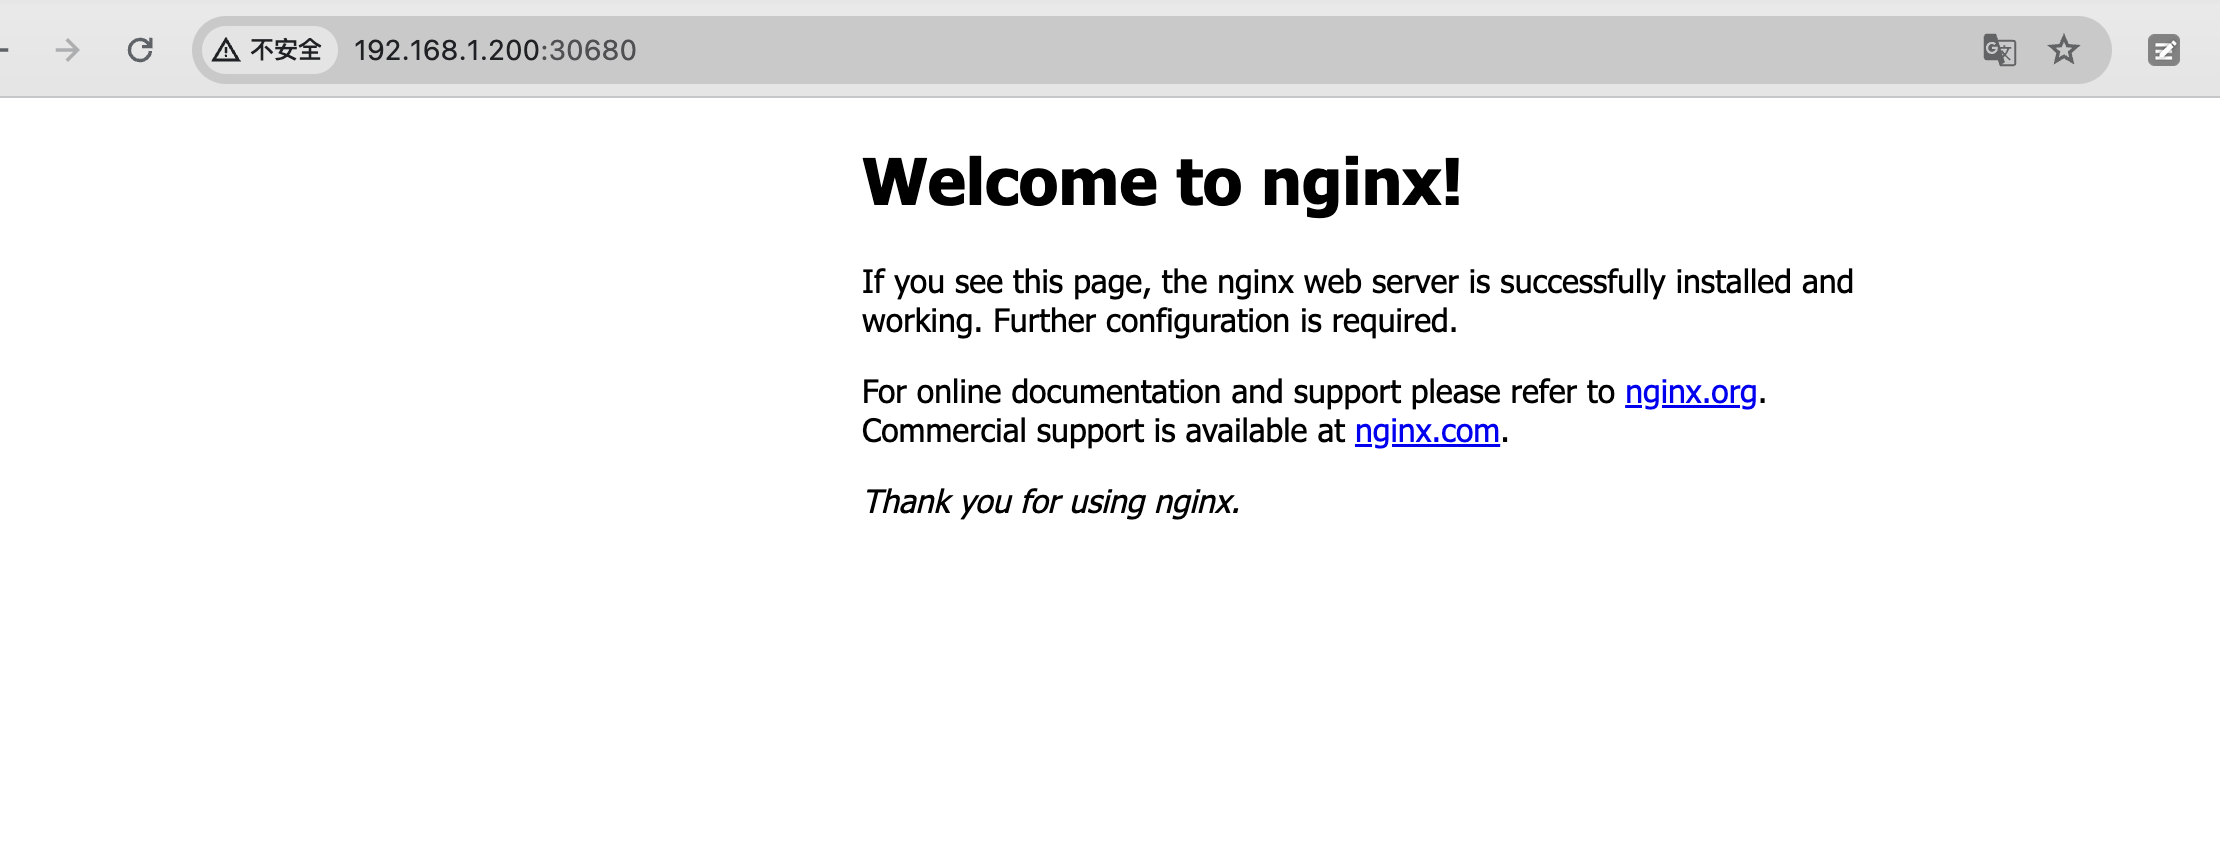Focus the address bar URL 192.168.1.200:30680
The image size is (2220, 854).
click(495, 50)
